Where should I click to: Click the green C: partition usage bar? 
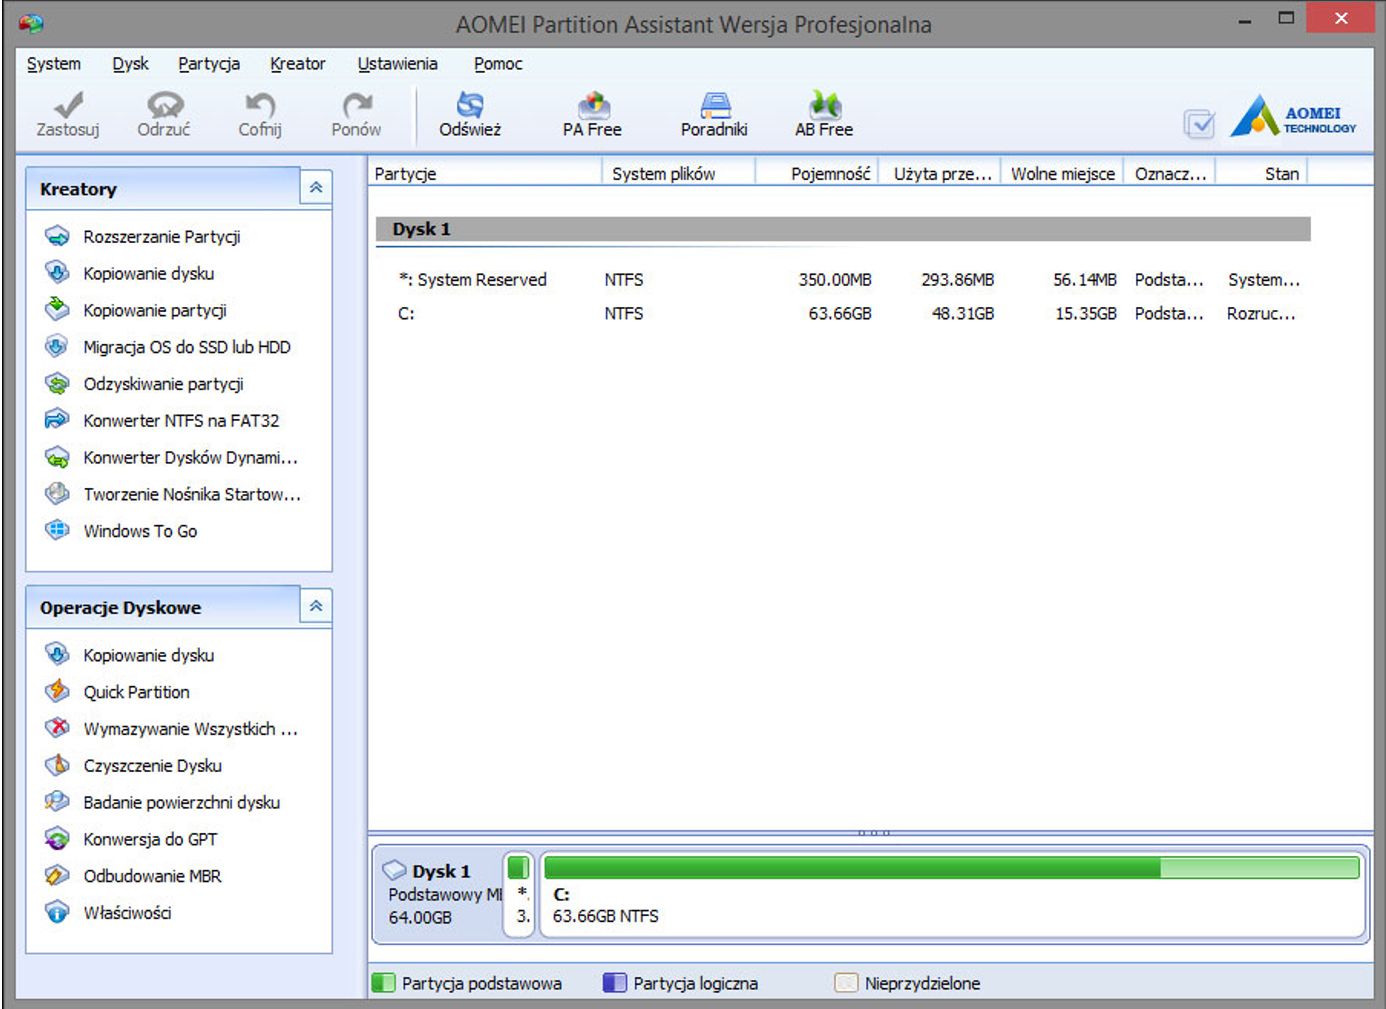[x=950, y=867]
